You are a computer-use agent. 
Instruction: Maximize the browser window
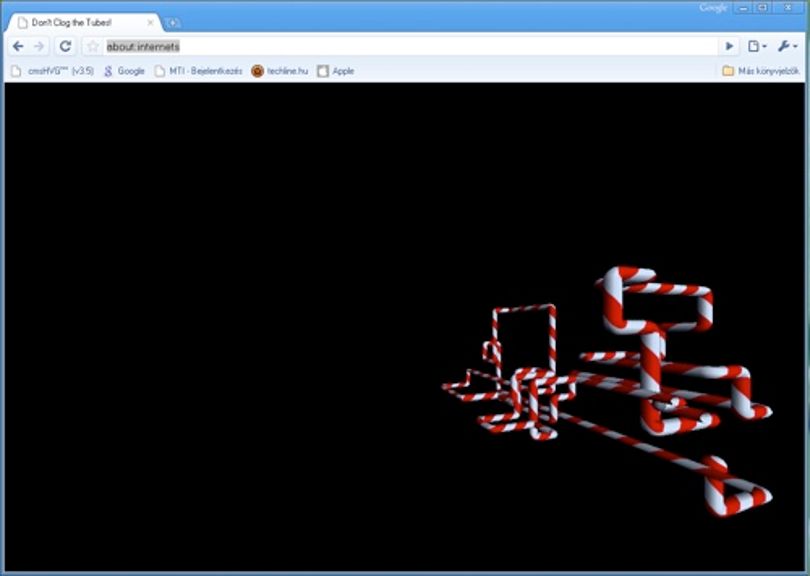pyautogui.click(x=763, y=8)
